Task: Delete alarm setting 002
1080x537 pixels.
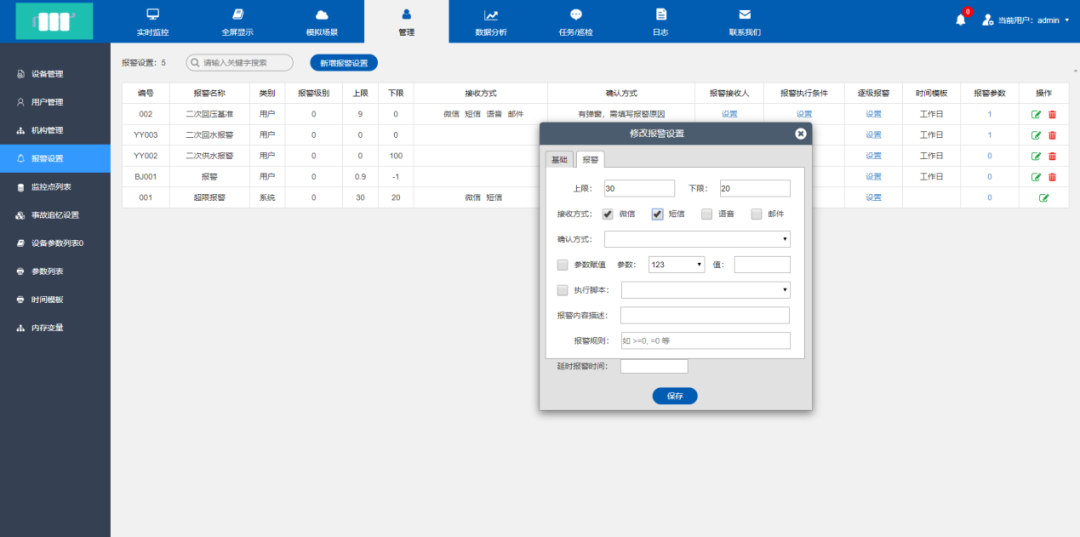Action: pyautogui.click(x=1052, y=114)
